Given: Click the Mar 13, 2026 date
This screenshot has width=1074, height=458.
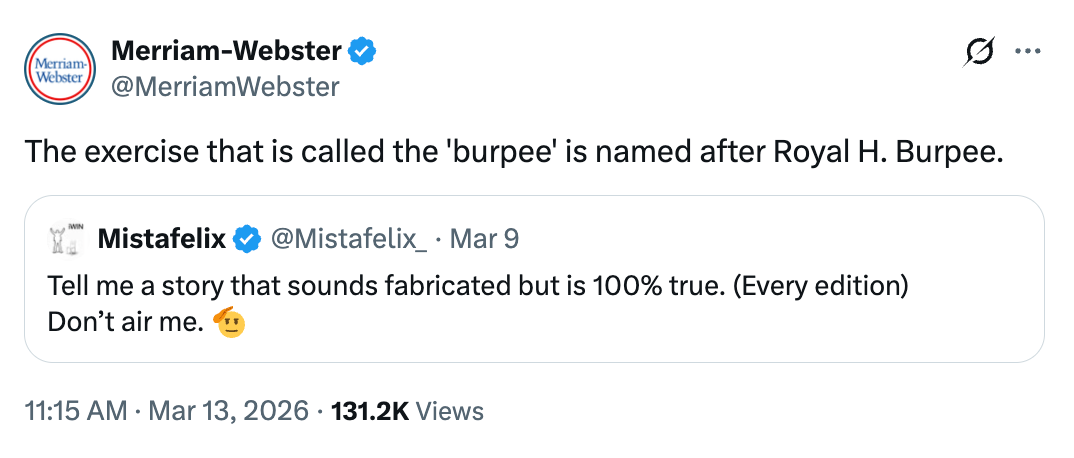Looking at the screenshot, I should (230, 411).
